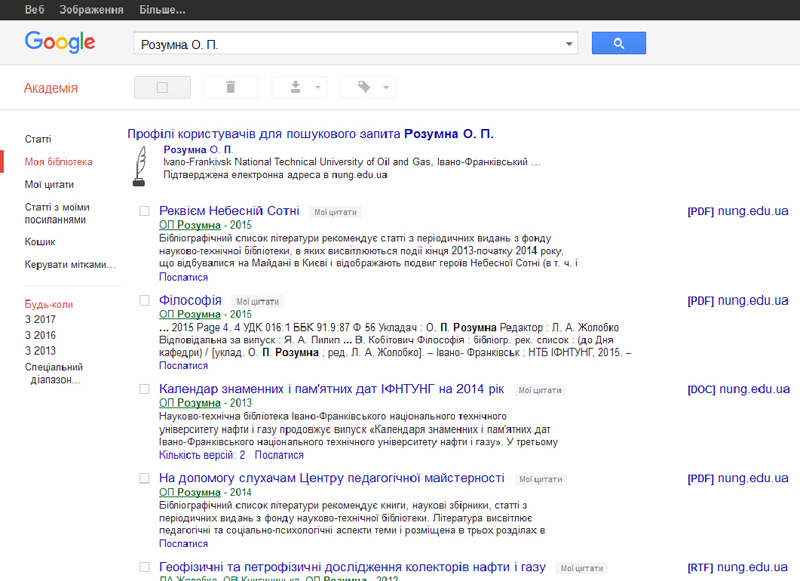Open the Більше... menu
Viewport: 800px width, 581px height.
point(162,10)
